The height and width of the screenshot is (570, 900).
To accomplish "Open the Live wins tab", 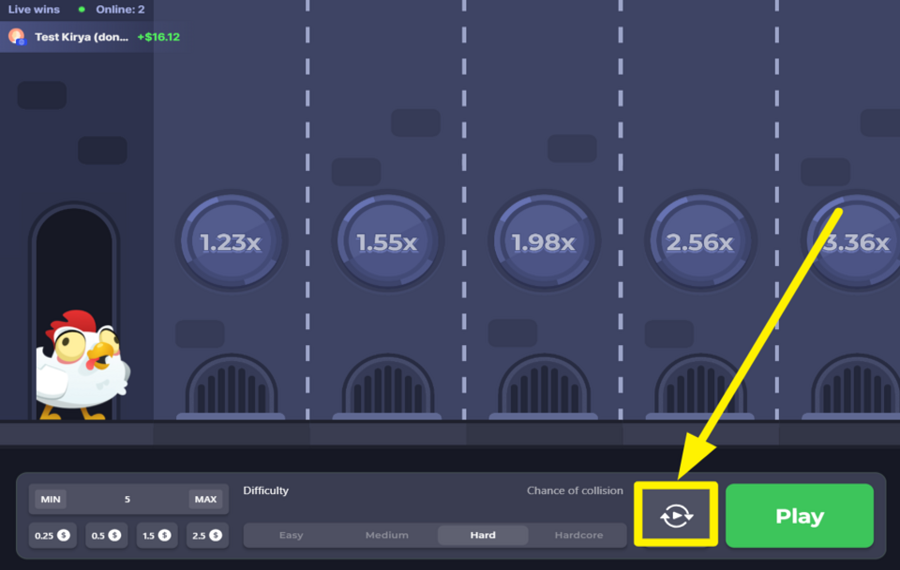I will pyautogui.click(x=34, y=9).
